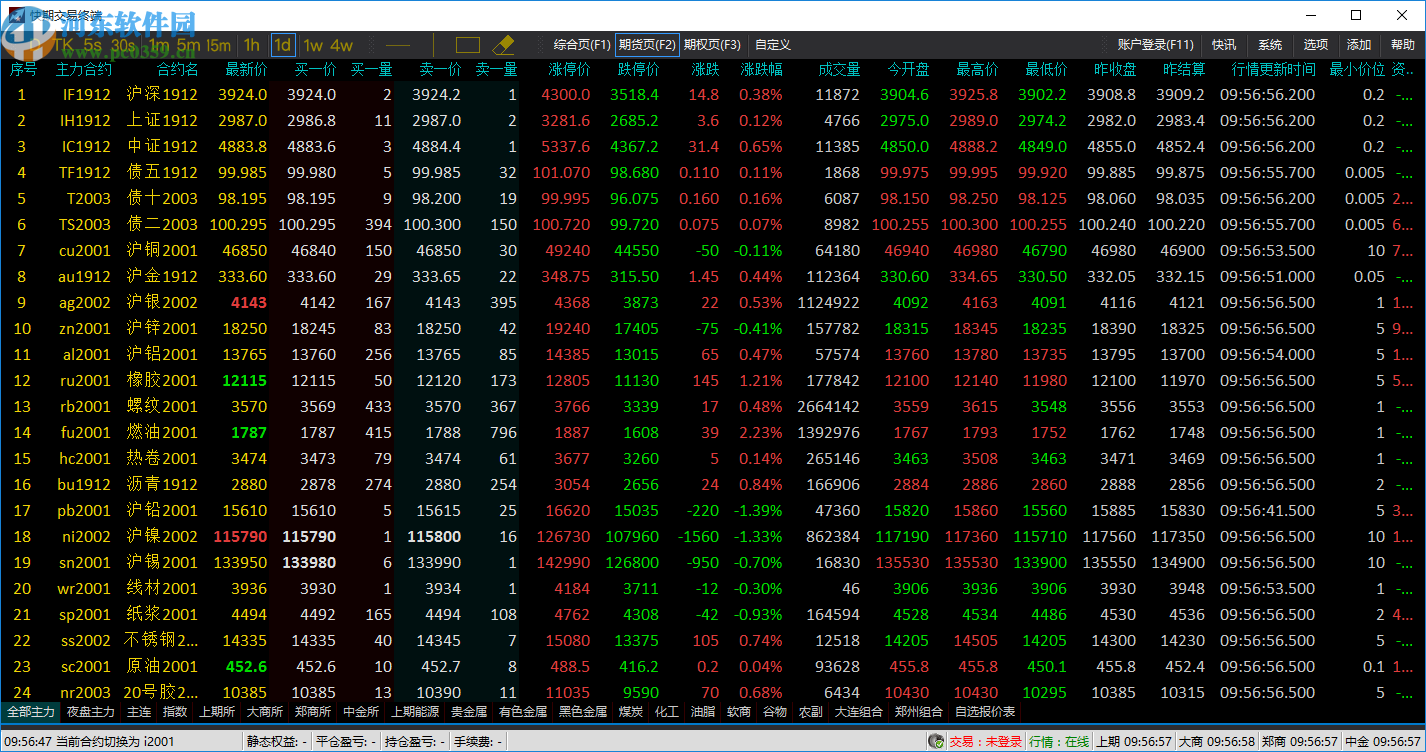Click the 行情更新时间 column header
The image size is (1426, 752).
[x=1274, y=70]
